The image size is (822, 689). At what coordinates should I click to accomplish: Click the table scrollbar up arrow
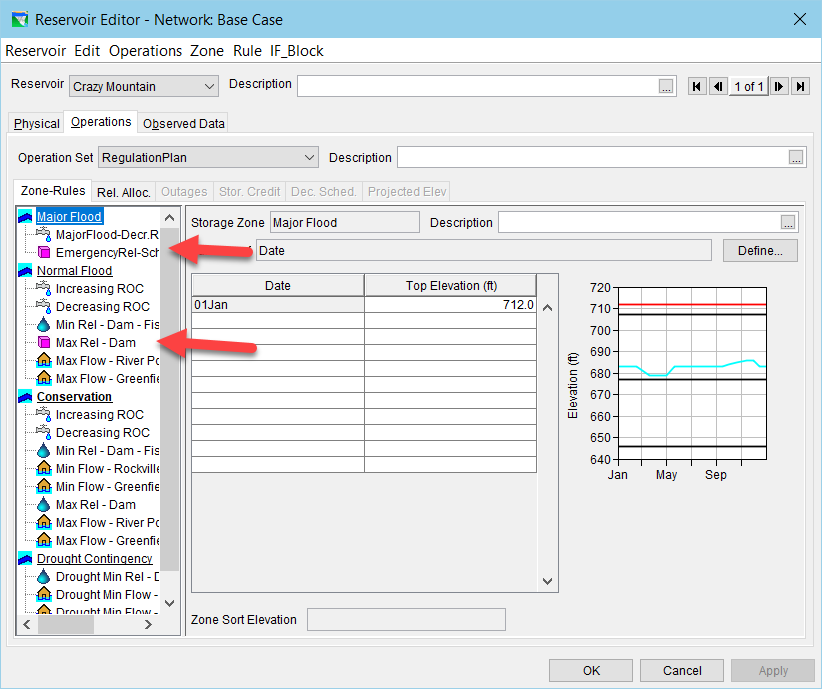(x=547, y=308)
